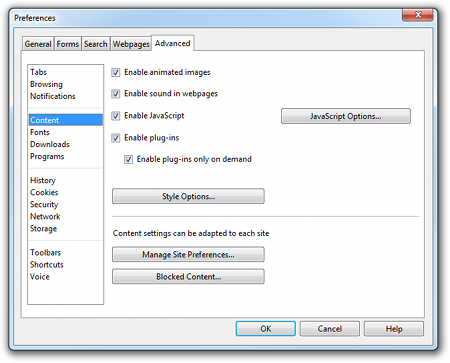Viewport: 450px width, 363px height.
Task: Open the Webpages tab
Action: pyautogui.click(x=131, y=44)
